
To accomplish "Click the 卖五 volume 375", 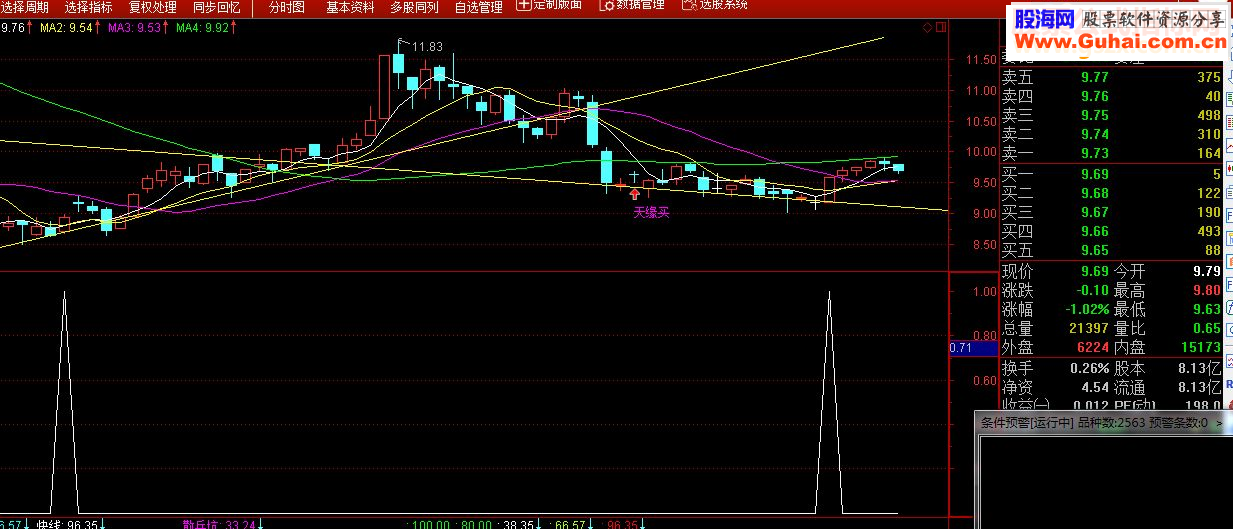I will 1208,77.
